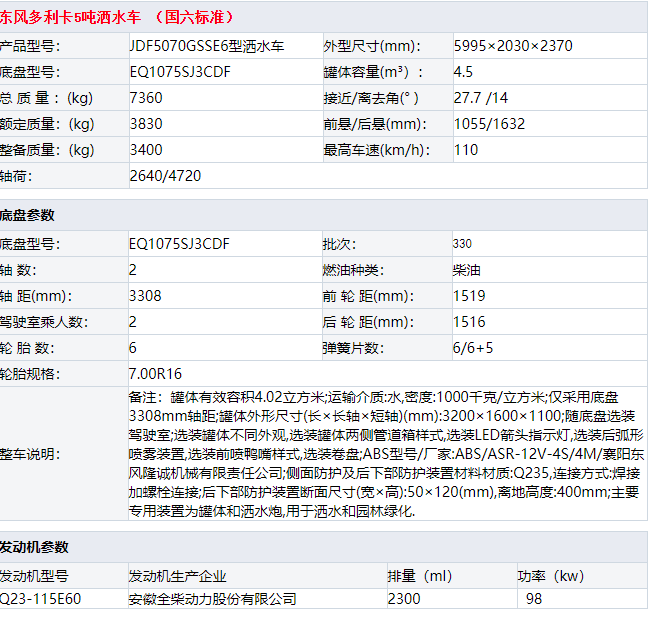Select curb weight value 3400
This screenshot has height=619, width=651.
click(x=146, y=150)
